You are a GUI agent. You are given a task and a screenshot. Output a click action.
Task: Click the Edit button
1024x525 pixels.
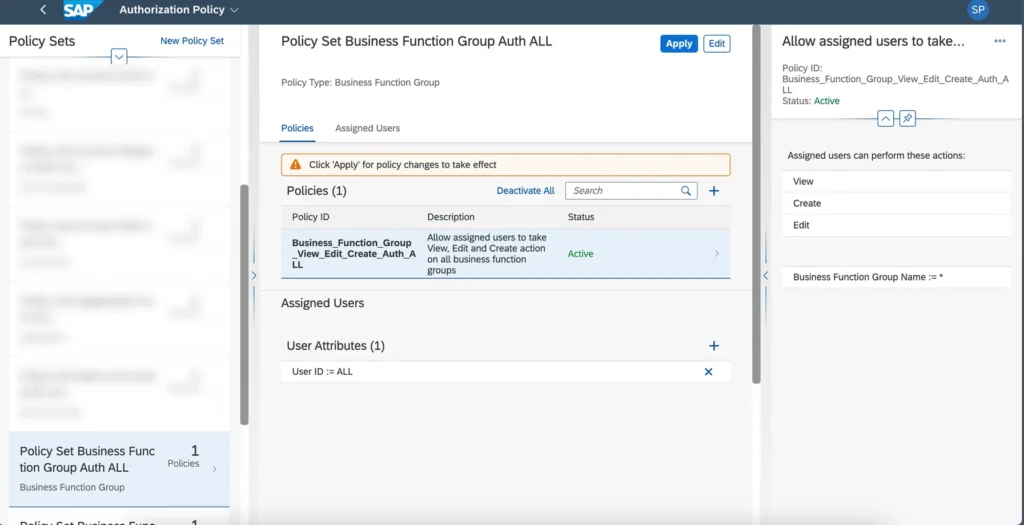(716, 44)
